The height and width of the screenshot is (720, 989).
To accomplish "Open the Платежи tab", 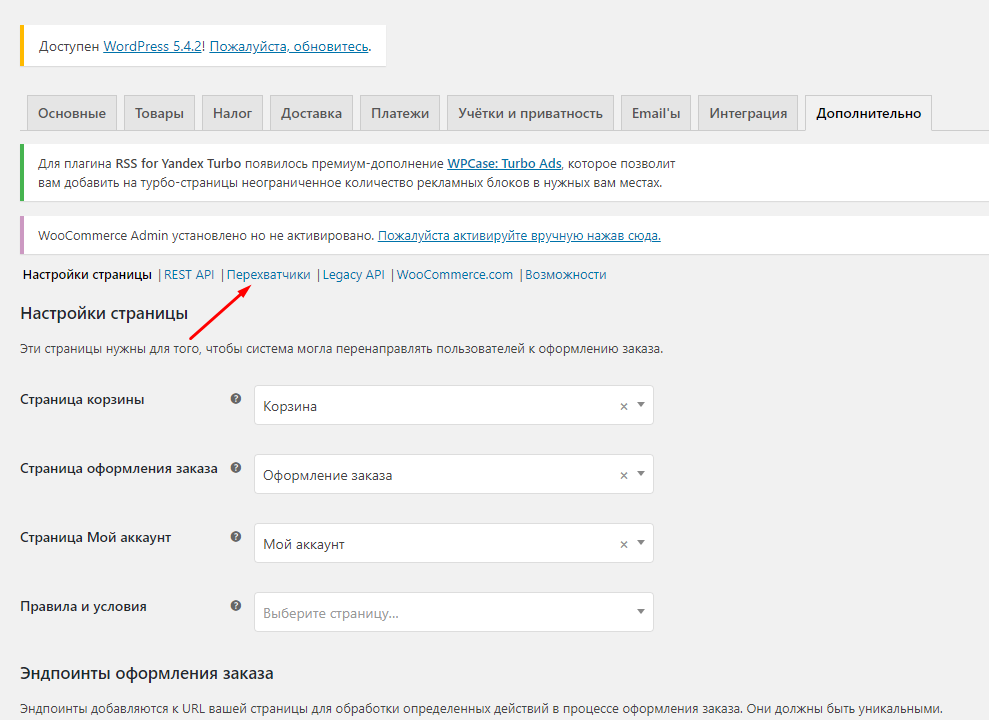I will point(400,113).
